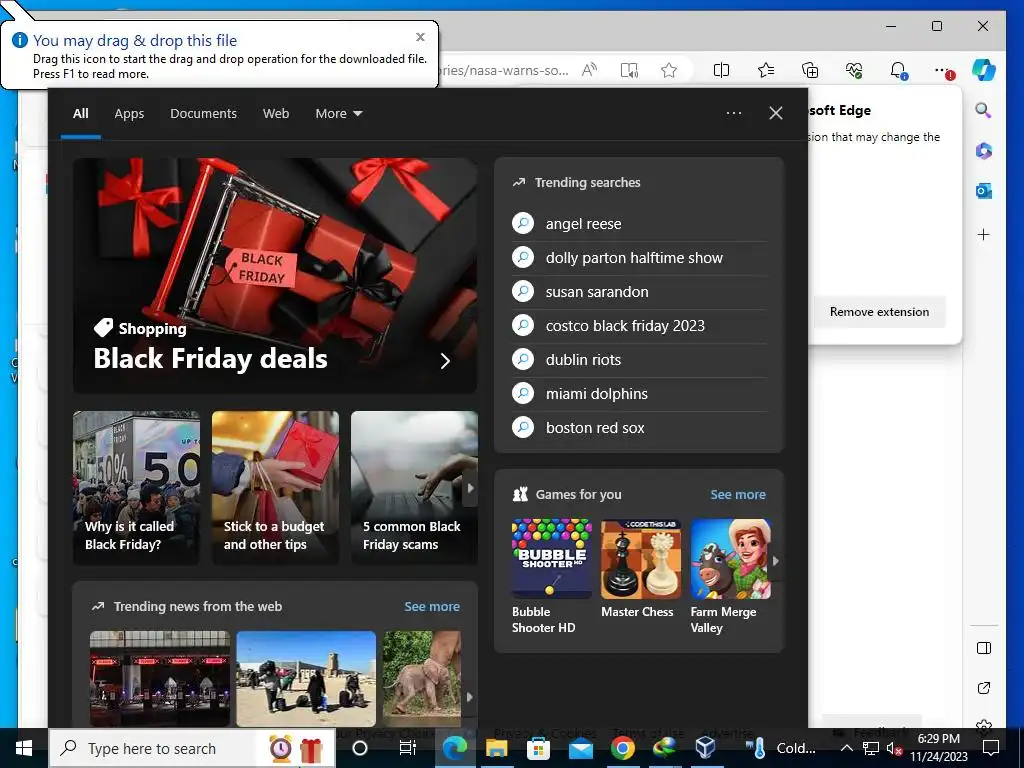
Task: Open Mail app from taskbar
Action: pos(581,748)
